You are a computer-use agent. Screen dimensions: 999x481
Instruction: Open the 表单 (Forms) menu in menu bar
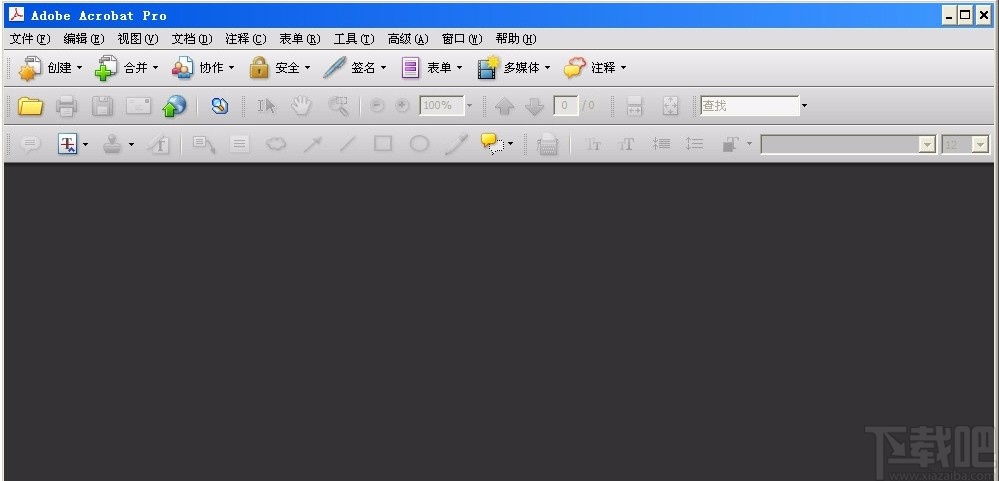pyautogui.click(x=300, y=39)
